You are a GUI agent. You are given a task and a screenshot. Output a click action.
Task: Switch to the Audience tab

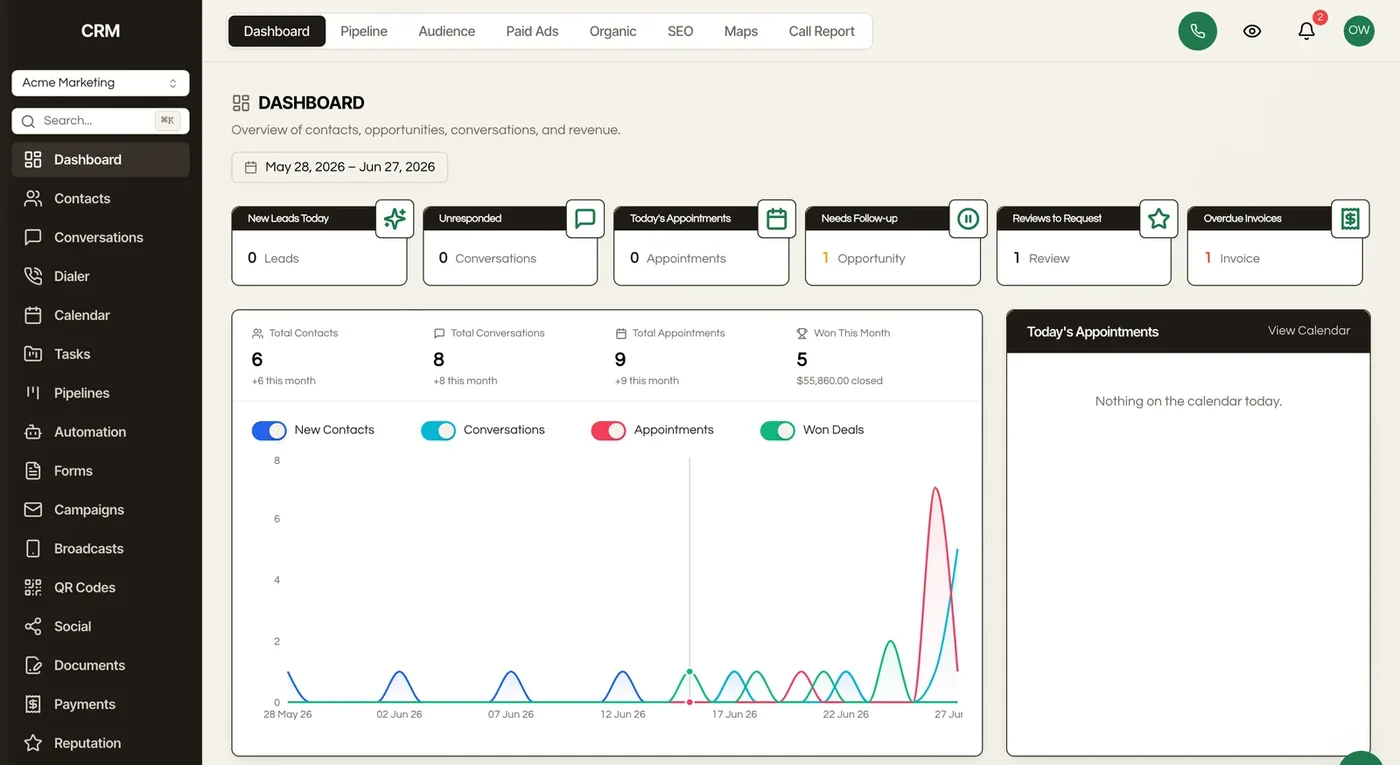[446, 31]
